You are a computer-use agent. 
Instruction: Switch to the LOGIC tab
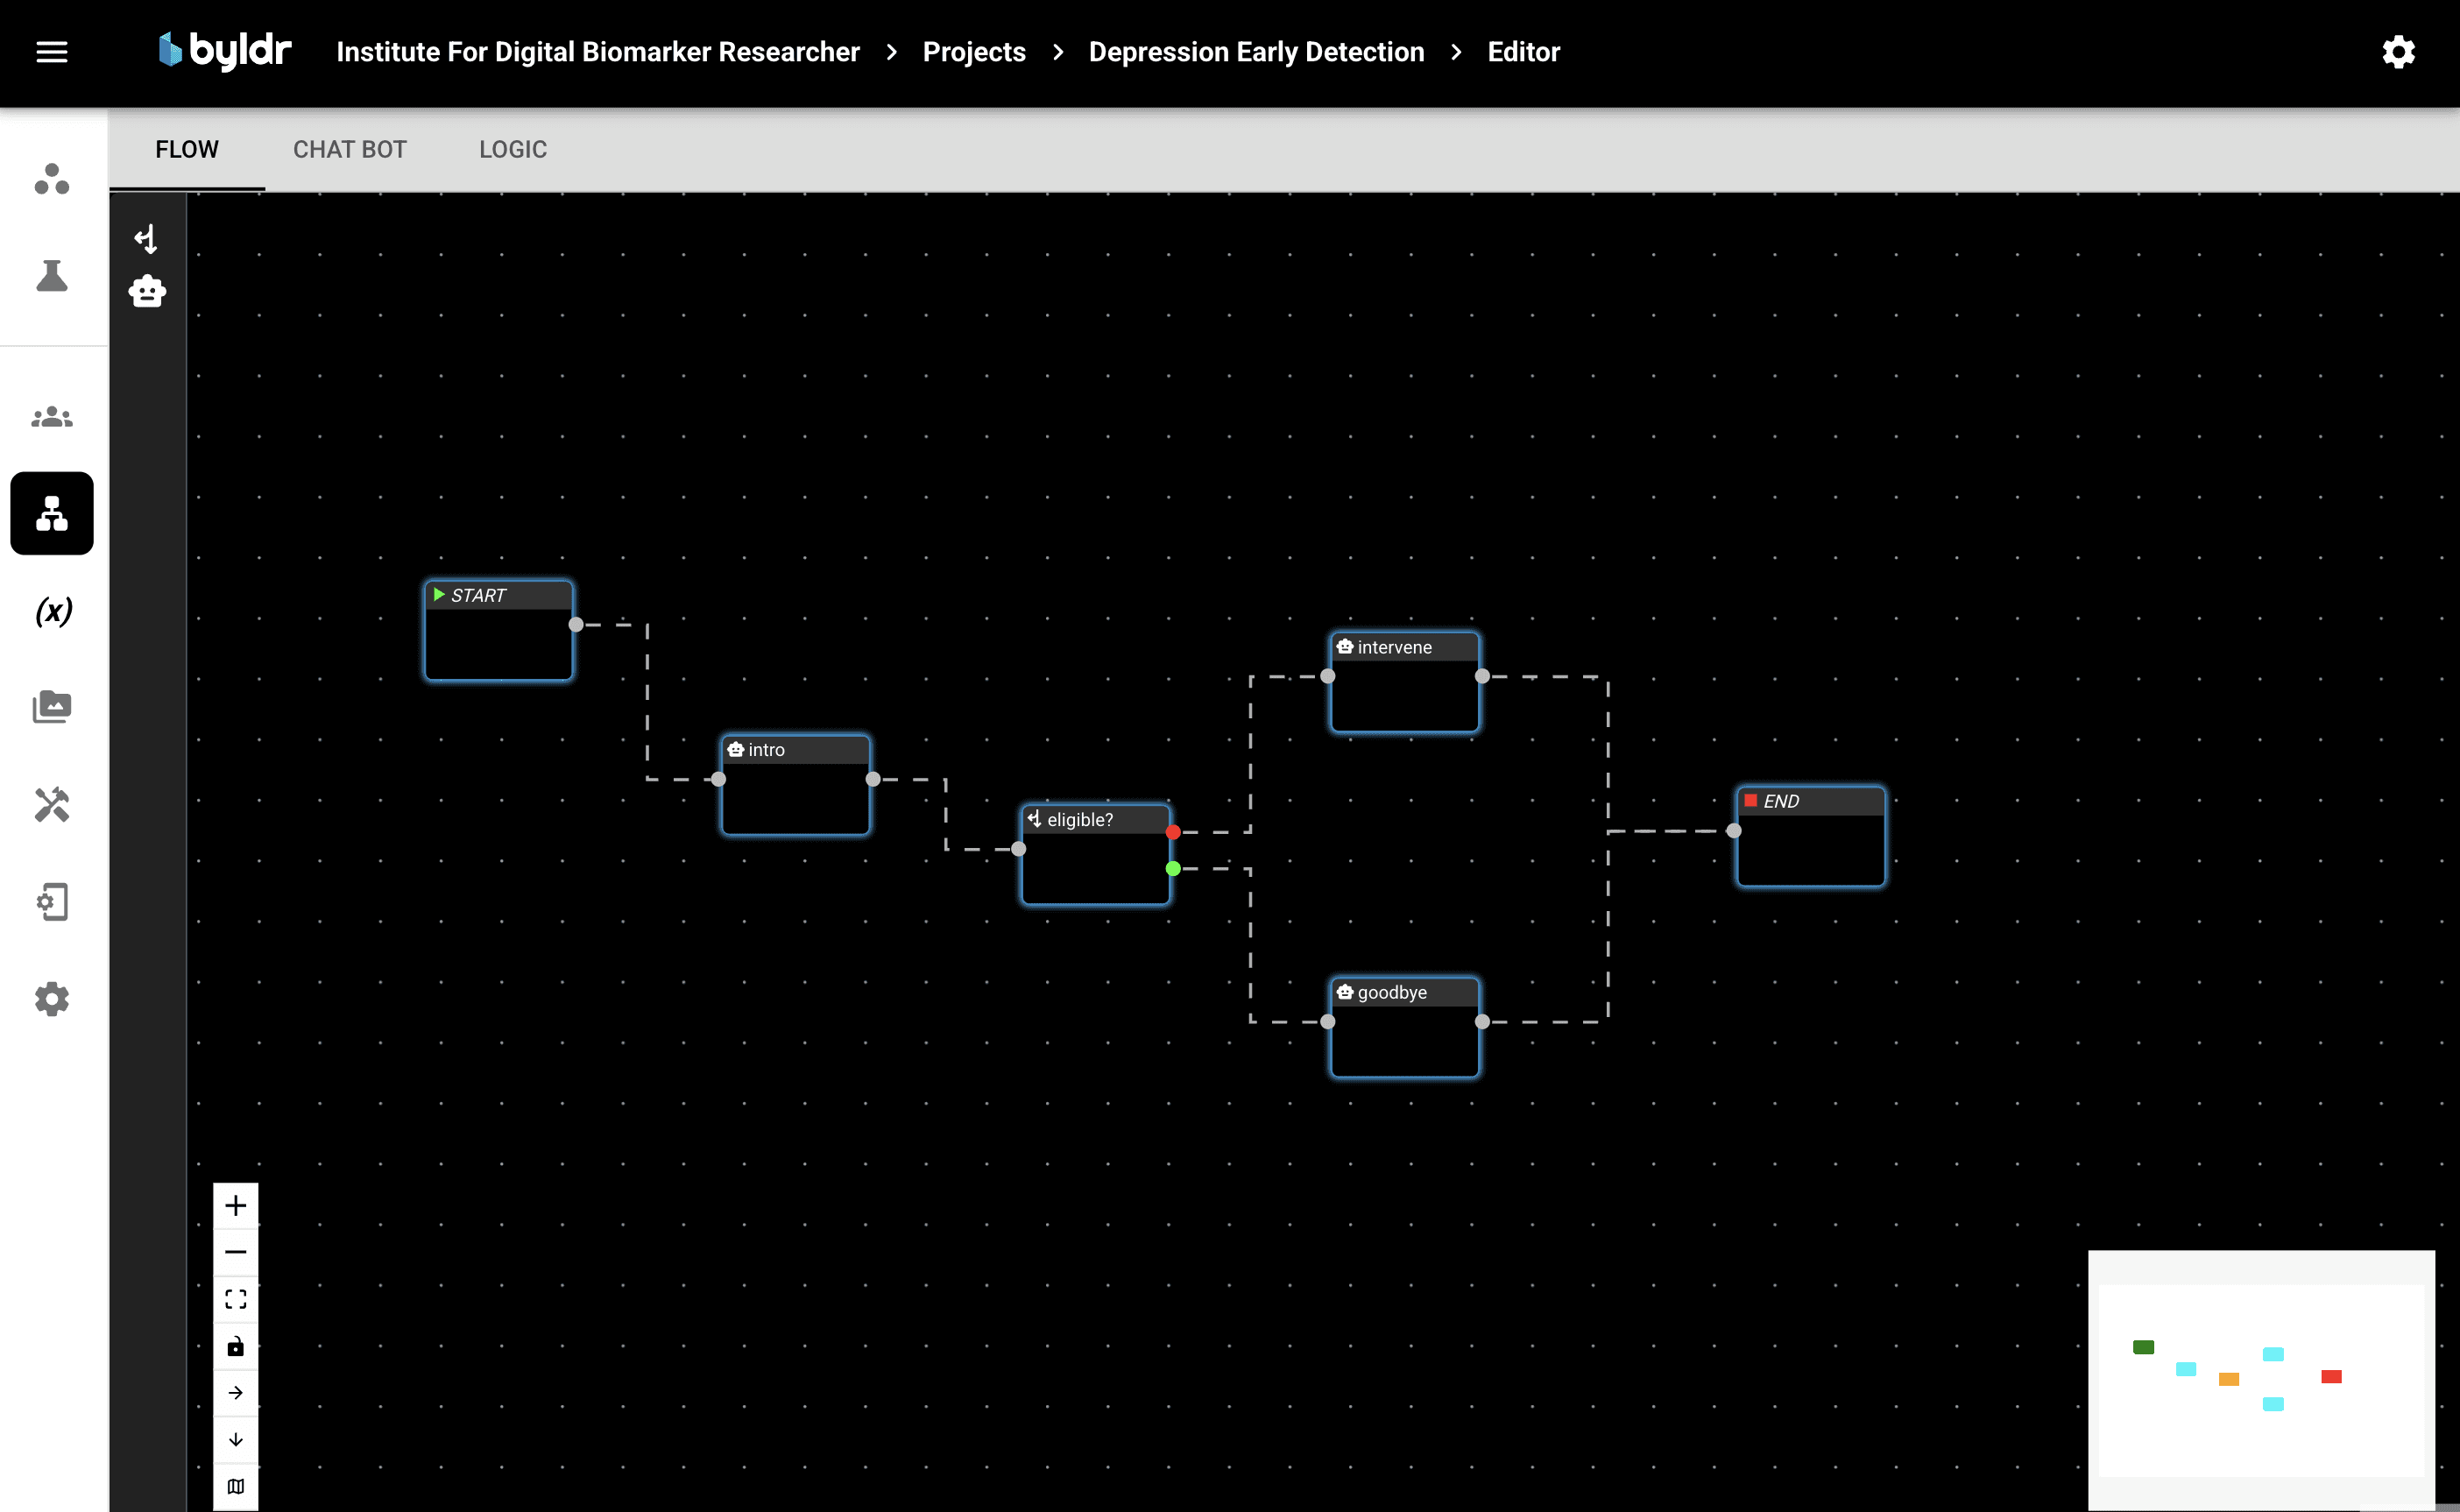coord(513,149)
